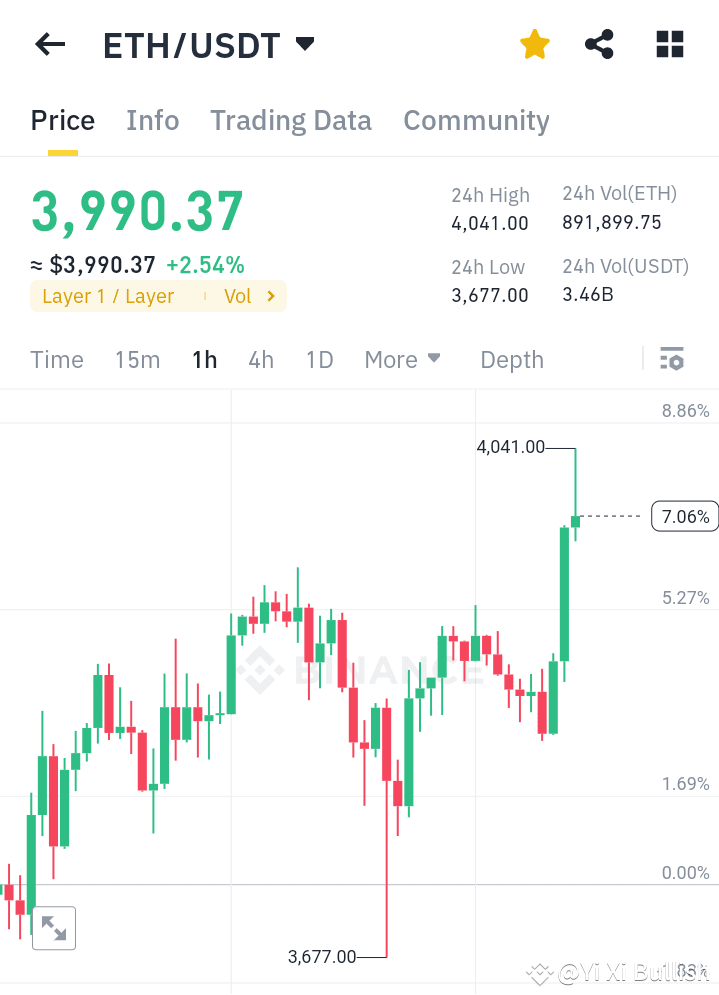Open the More timeframe dropdown
719x995 pixels.
click(x=402, y=359)
